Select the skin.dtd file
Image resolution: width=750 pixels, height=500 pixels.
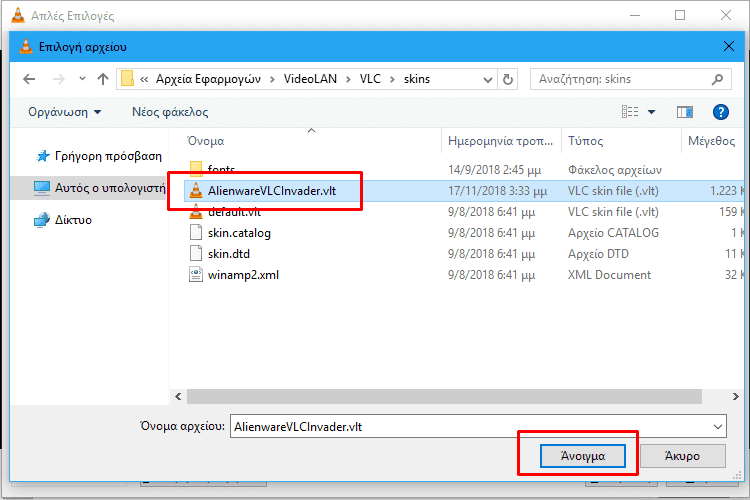tap(229, 254)
